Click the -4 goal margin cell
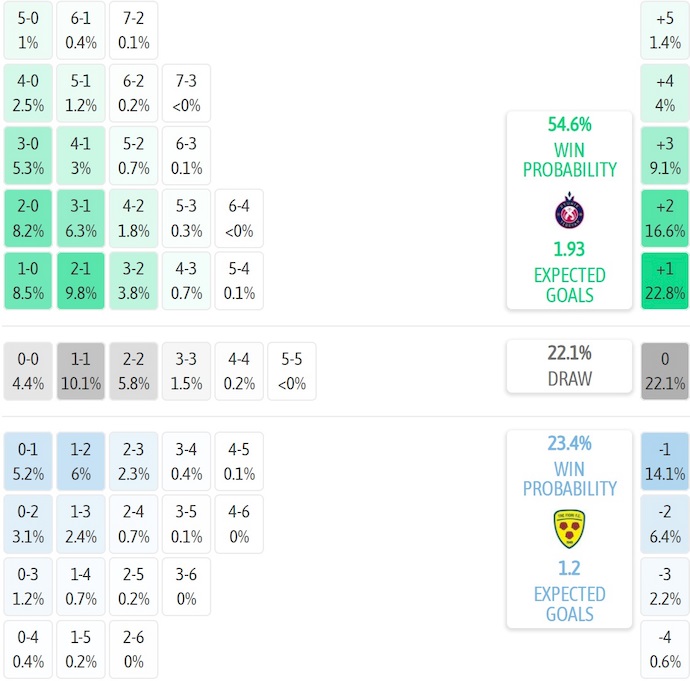The width and height of the screenshot is (690, 681). 665,649
